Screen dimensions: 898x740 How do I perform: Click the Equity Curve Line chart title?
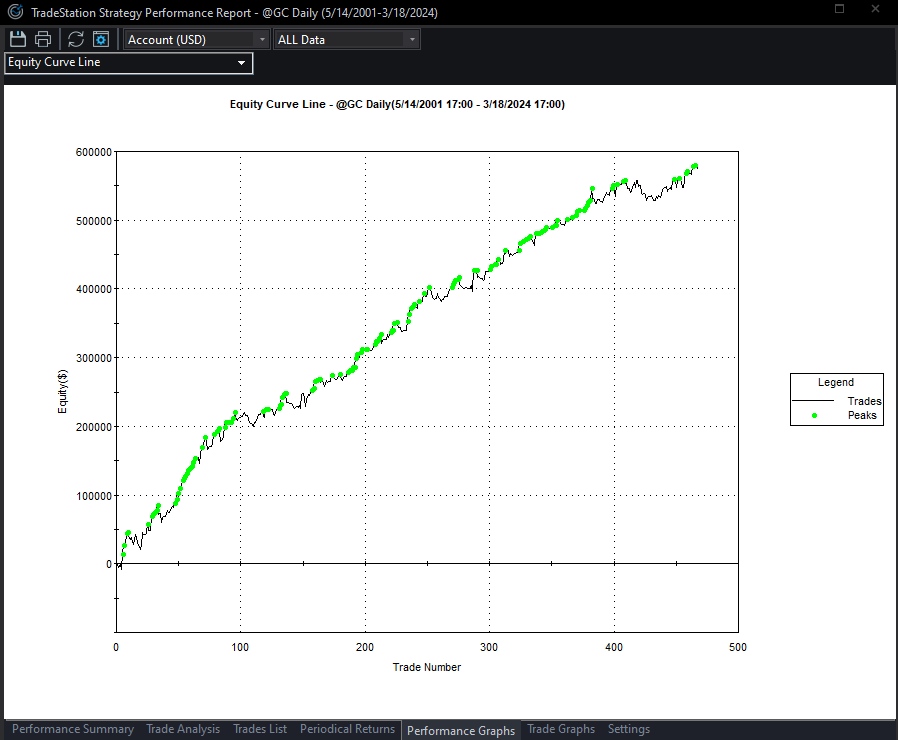397,104
